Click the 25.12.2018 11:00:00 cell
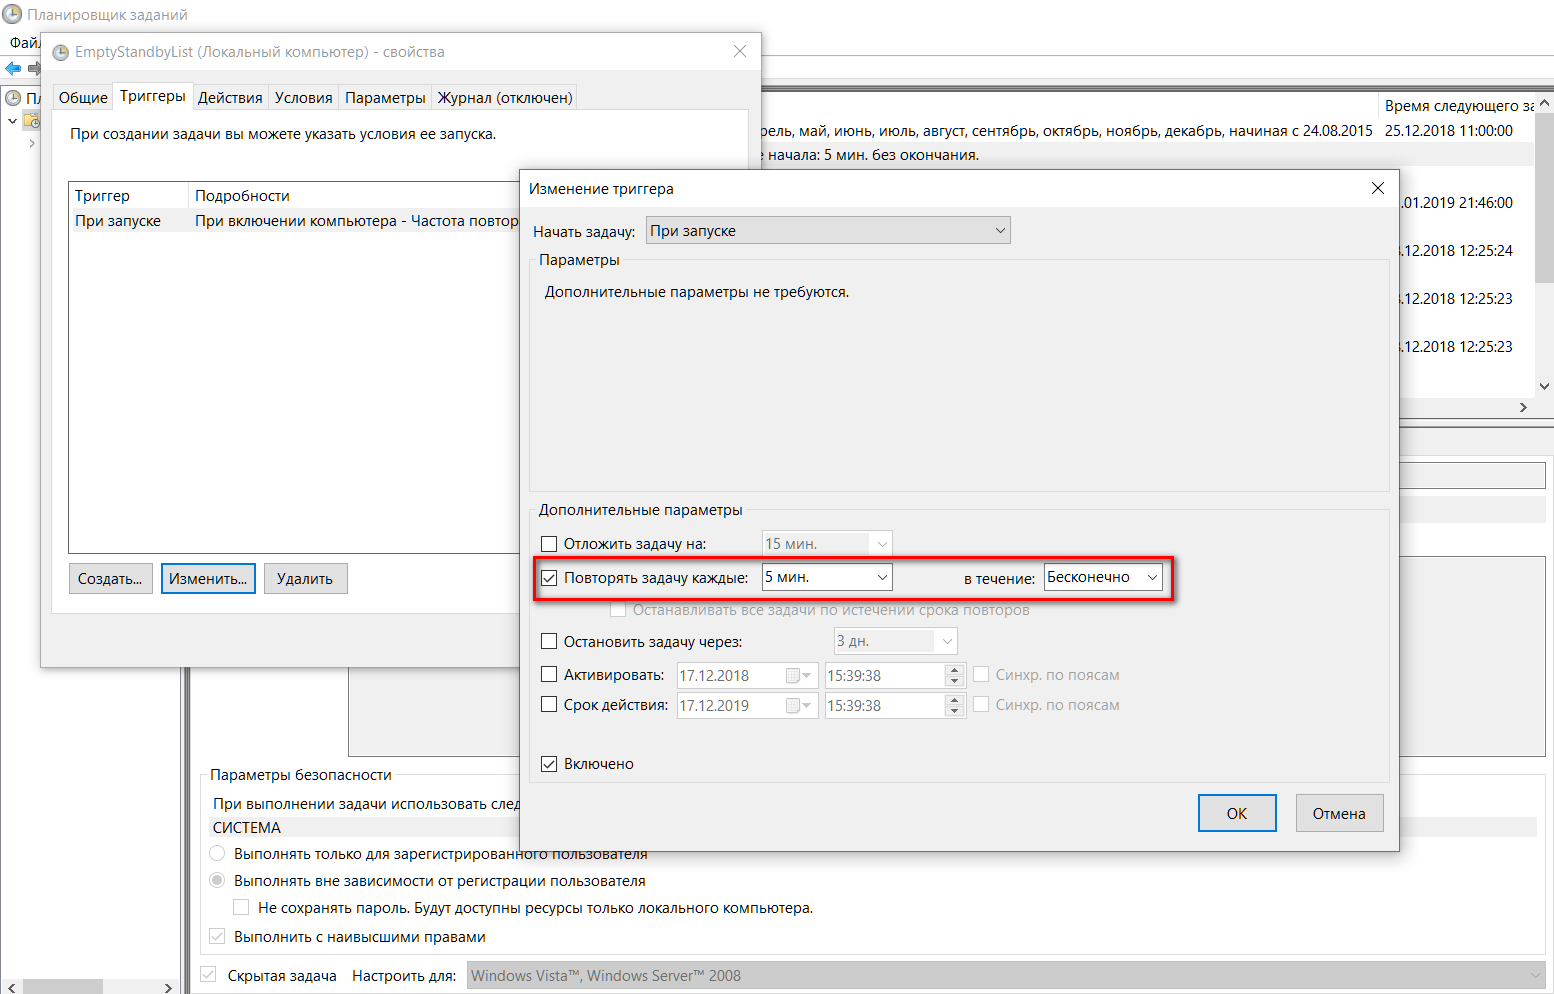Image resolution: width=1554 pixels, height=994 pixels. (x=1449, y=131)
